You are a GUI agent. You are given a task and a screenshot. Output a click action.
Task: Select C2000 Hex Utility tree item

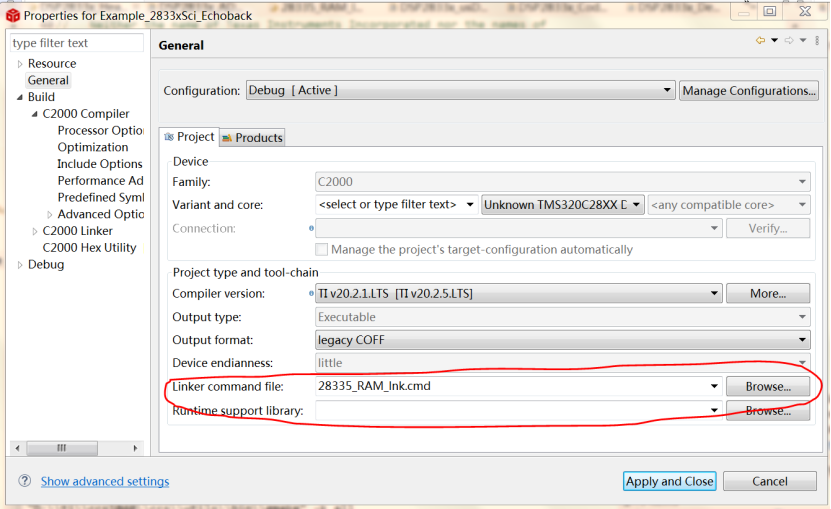[x=90, y=248]
